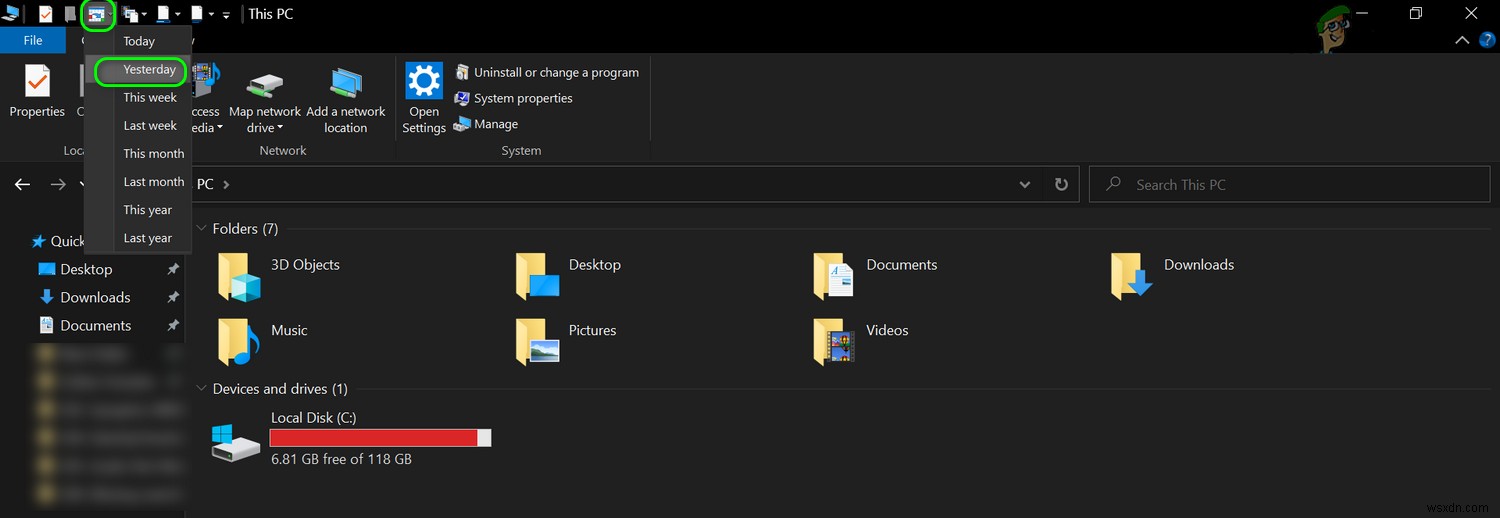This screenshot has width=1500, height=518.
Task: Unpin Desktop from Quick access pin icon
Action: pos(172,270)
